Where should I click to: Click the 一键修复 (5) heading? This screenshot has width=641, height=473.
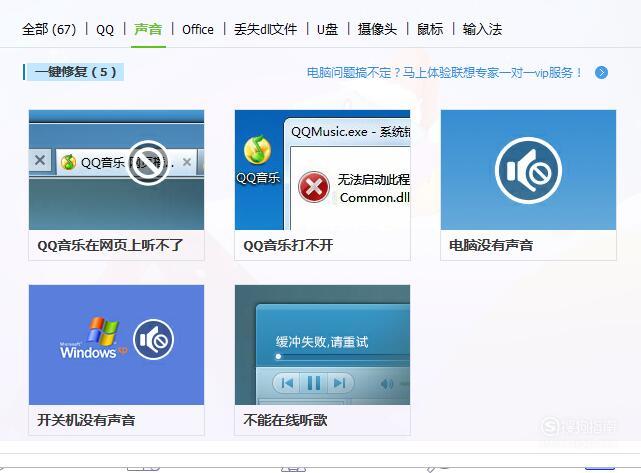coord(74,72)
